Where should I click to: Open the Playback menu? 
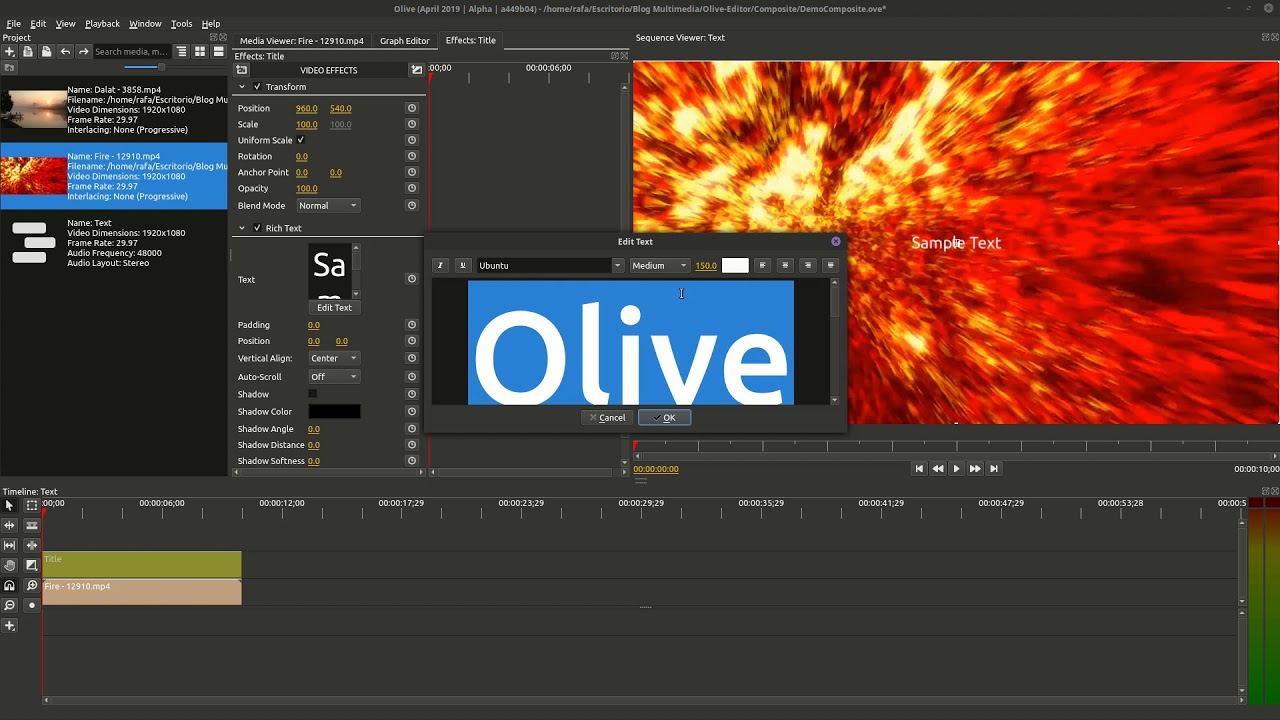point(102,24)
